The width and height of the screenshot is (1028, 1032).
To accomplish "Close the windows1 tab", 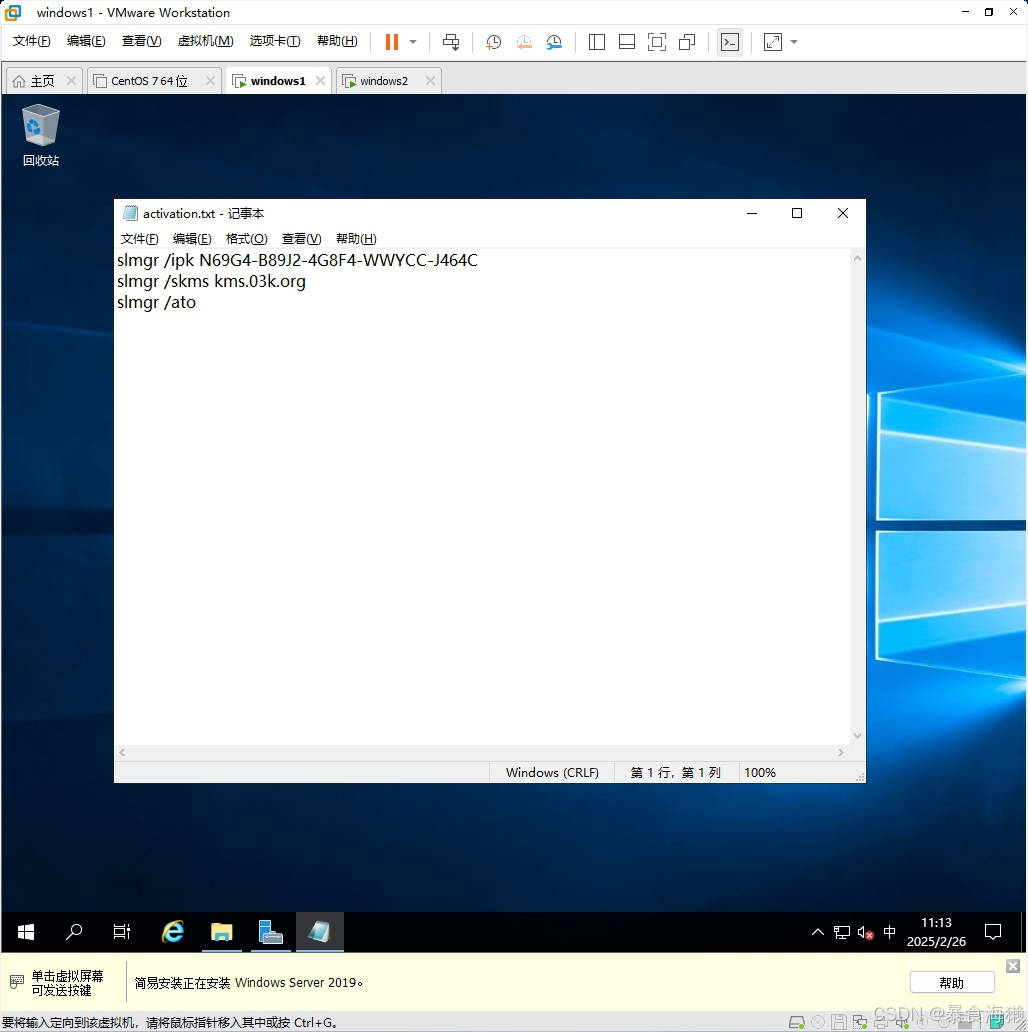I will (x=321, y=80).
